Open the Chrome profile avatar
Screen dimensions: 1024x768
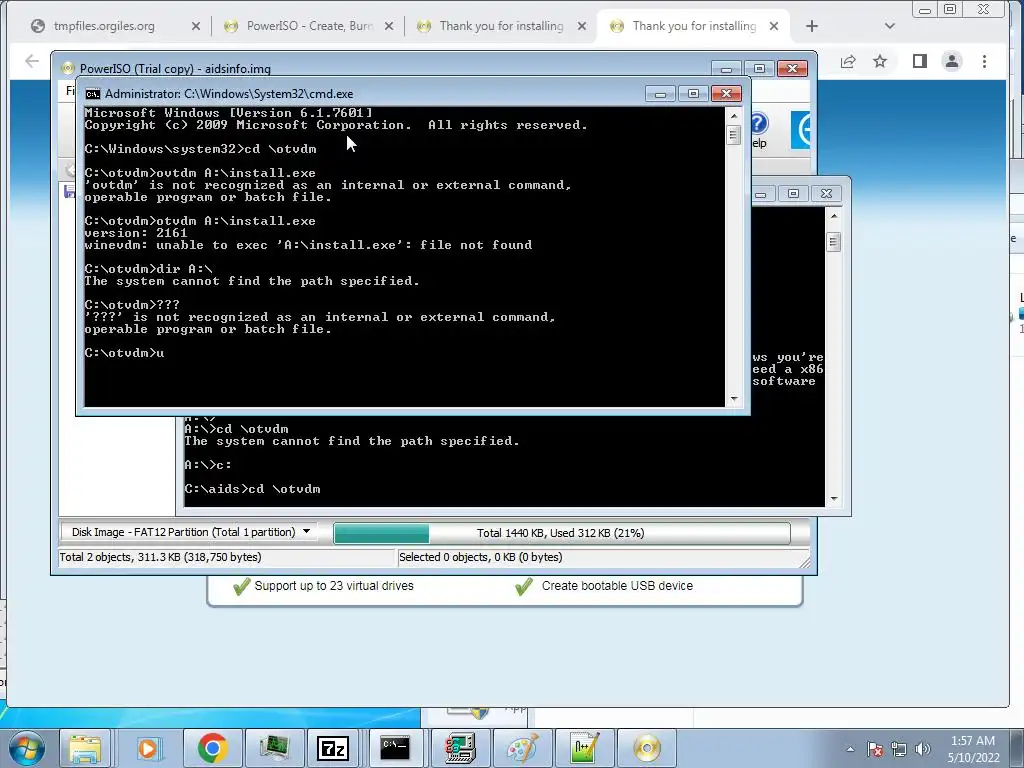pyautogui.click(x=952, y=61)
